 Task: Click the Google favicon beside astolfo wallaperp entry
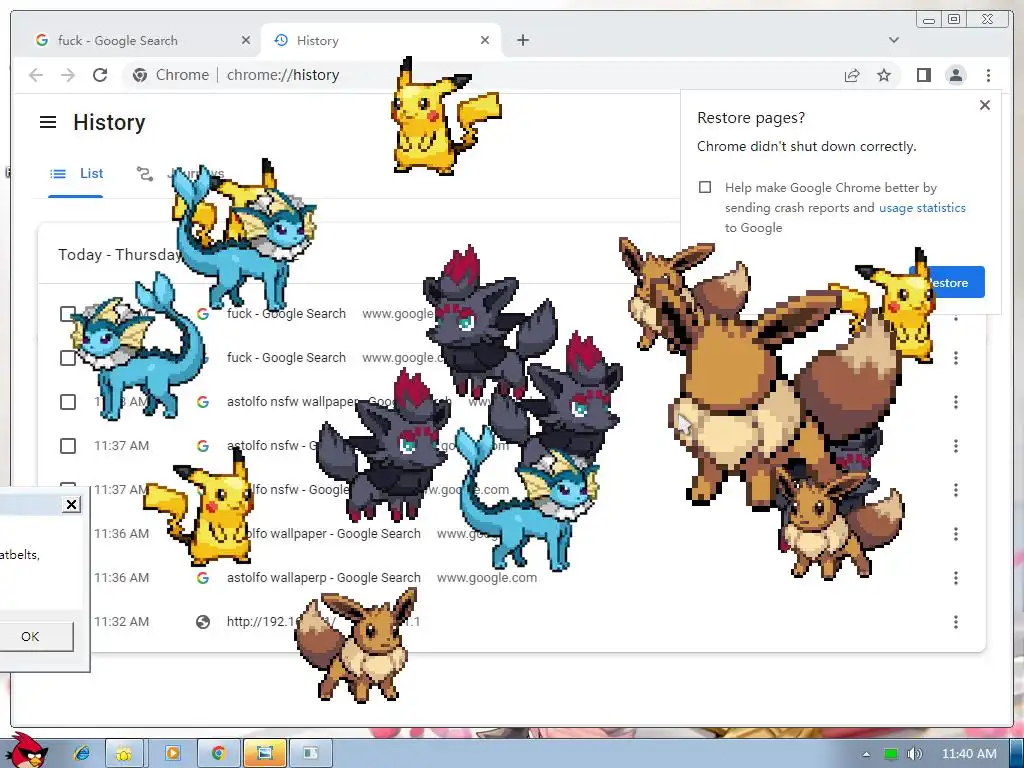[203, 578]
